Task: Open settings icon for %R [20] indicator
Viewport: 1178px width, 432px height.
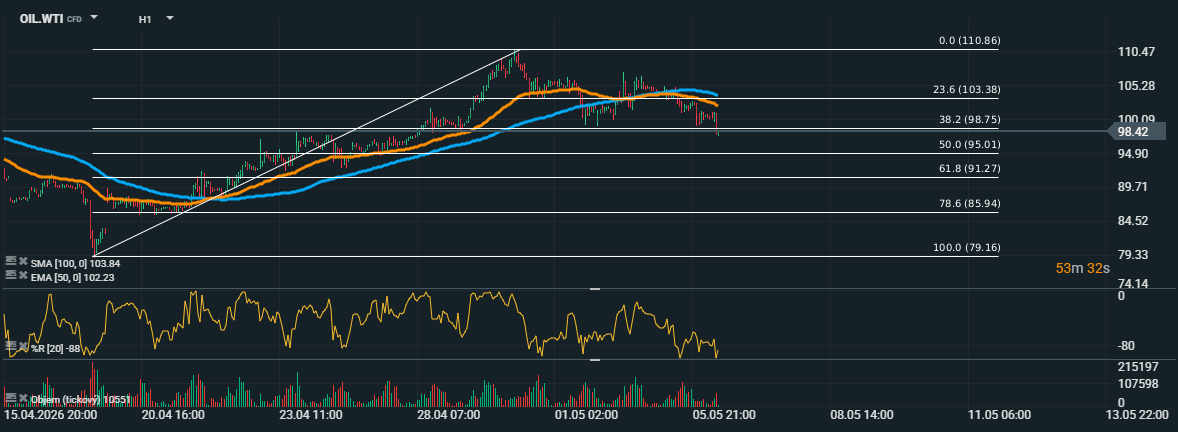Action: tap(11, 346)
